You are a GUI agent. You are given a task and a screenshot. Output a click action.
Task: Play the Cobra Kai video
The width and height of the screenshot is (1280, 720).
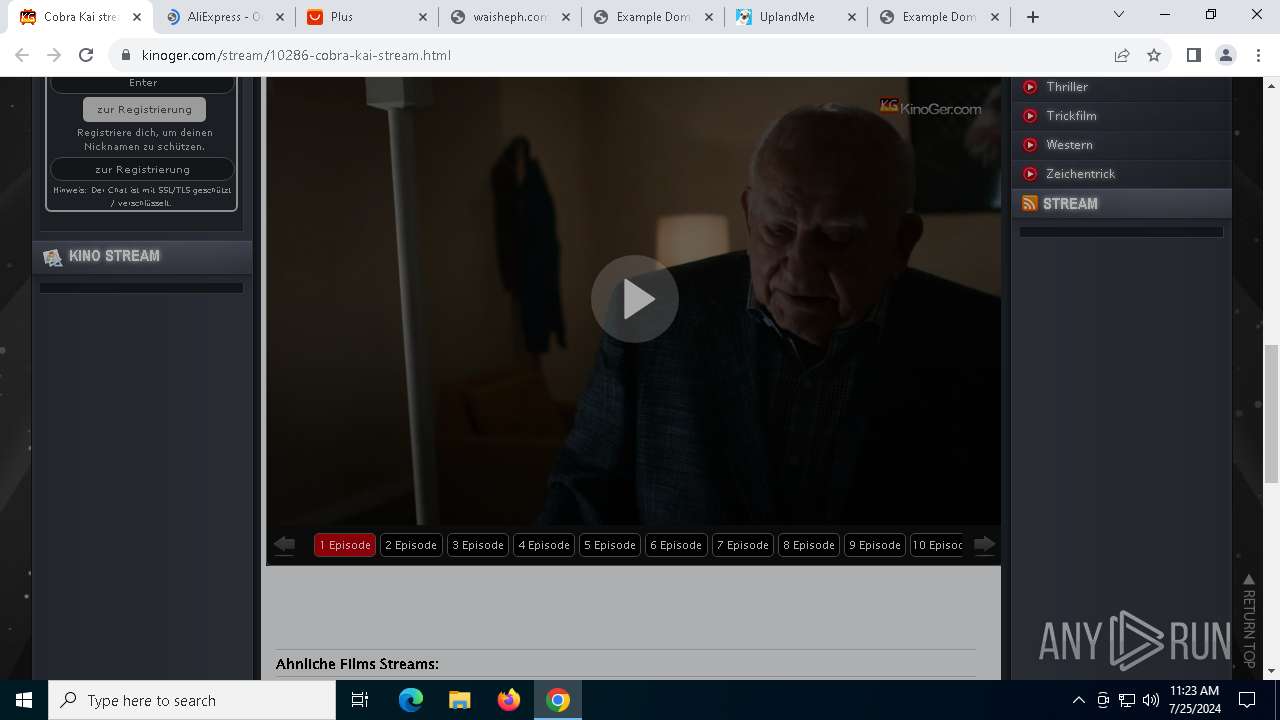coord(635,299)
